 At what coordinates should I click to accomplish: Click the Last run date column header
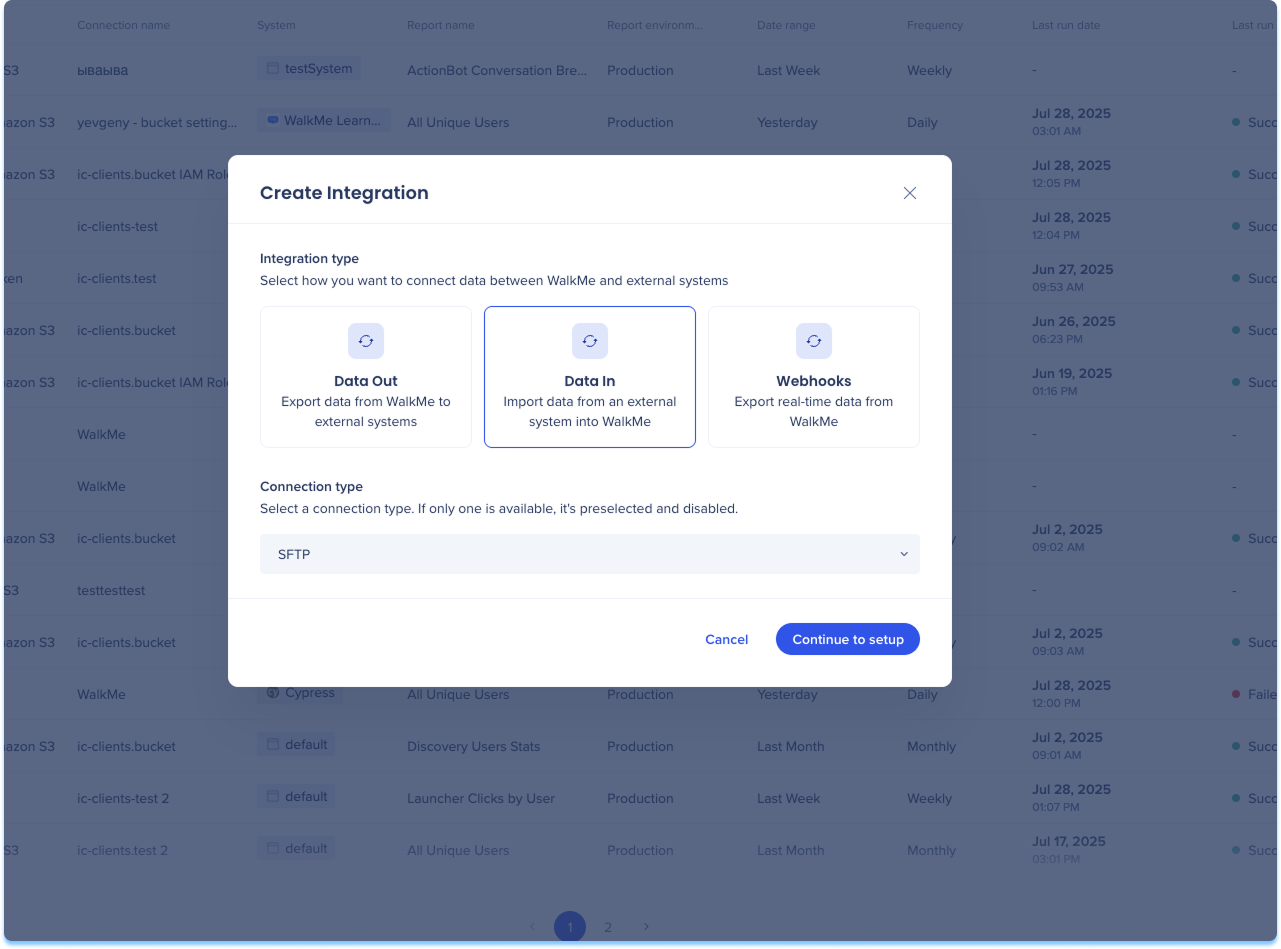tap(1066, 25)
